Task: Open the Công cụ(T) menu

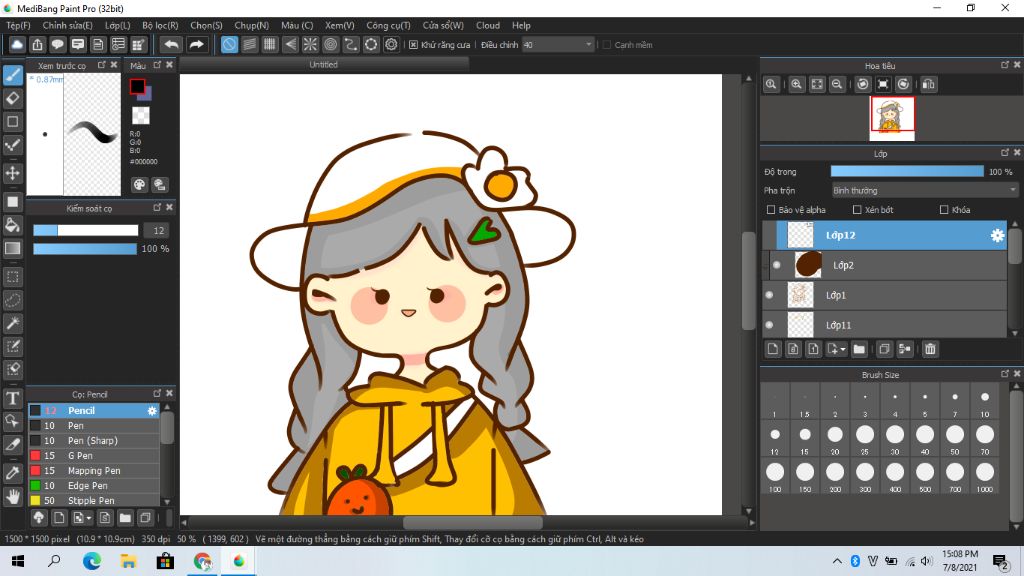Action: coord(388,25)
